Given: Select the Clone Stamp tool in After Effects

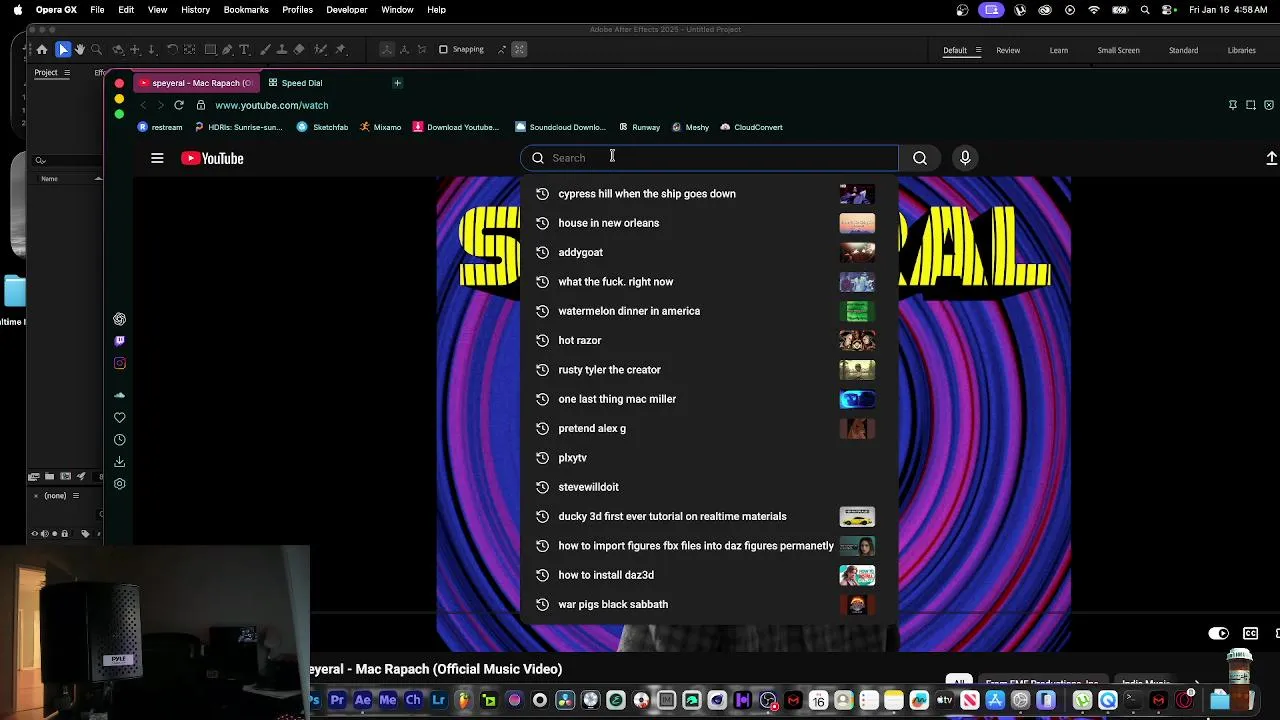Looking at the screenshot, I should [x=281, y=49].
